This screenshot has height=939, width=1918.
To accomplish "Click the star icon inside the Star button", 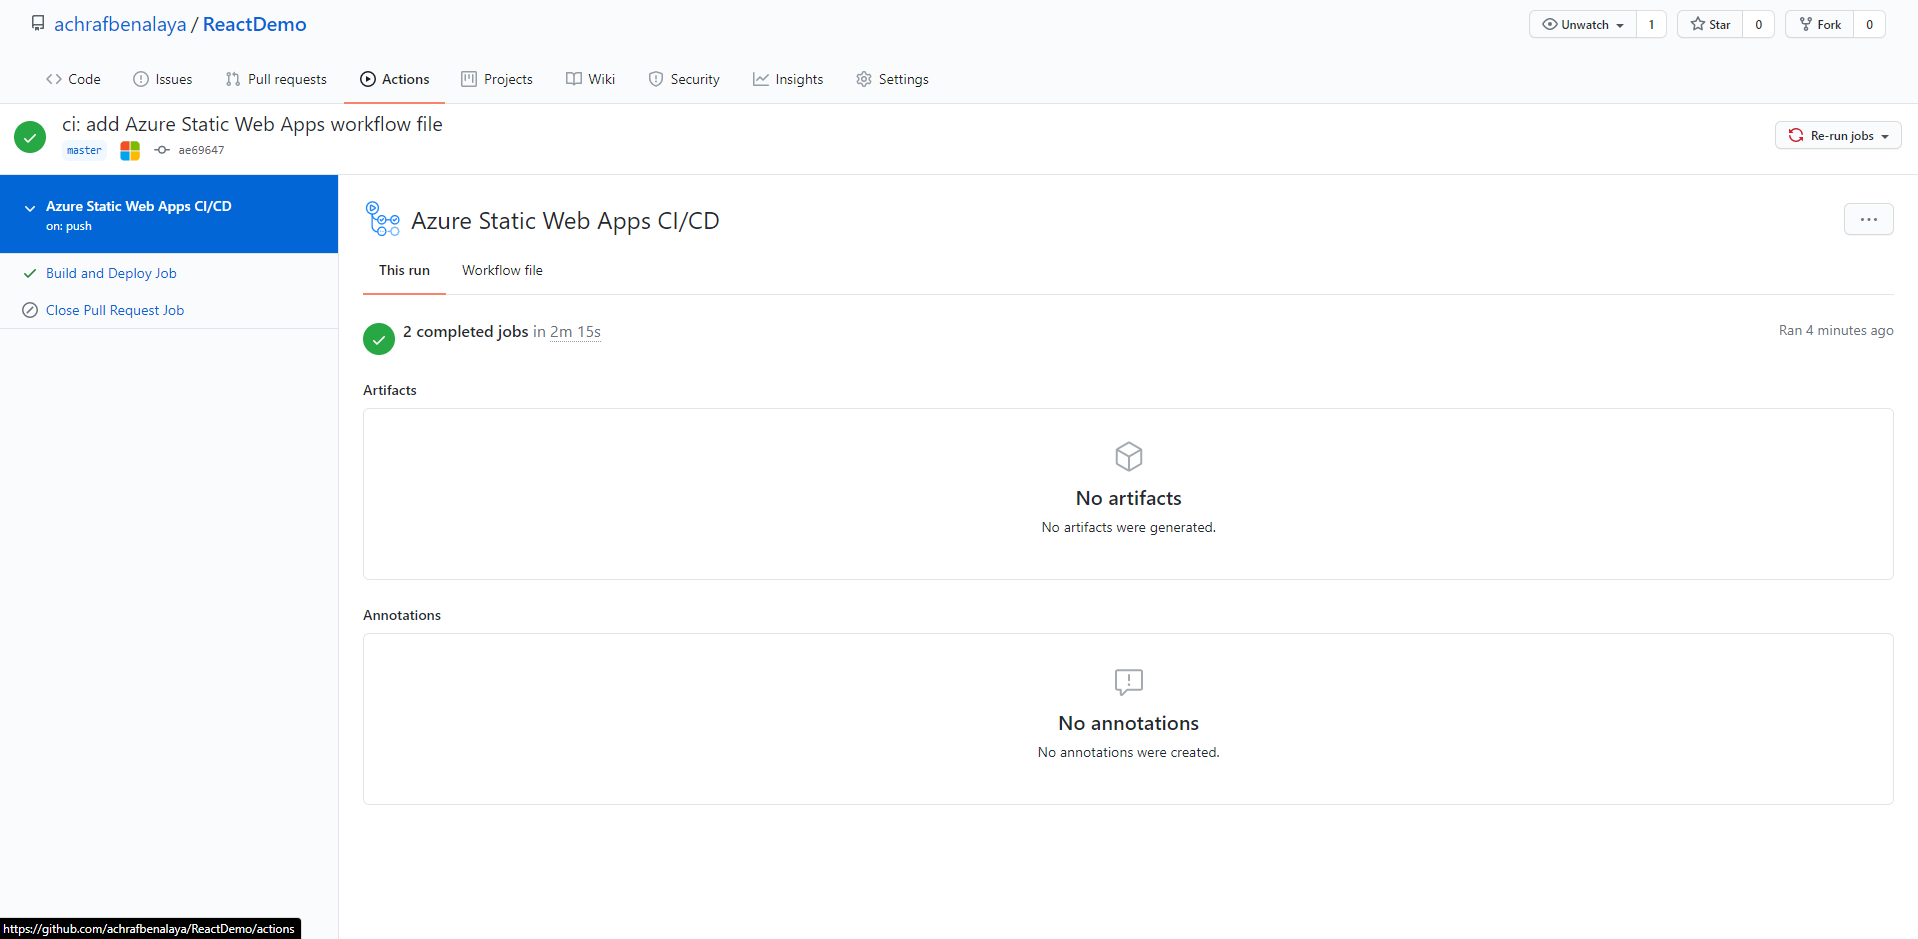I will click(x=1697, y=24).
